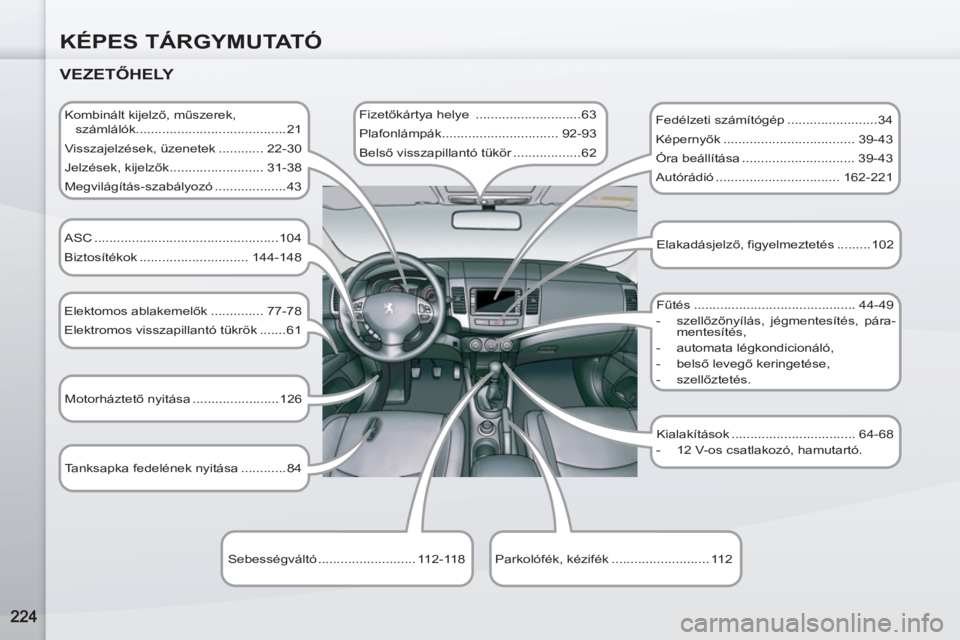The height and width of the screenshot is (640, 960).
Task: Click the rear-view mirror in the illustration
Action: (486, 220)
